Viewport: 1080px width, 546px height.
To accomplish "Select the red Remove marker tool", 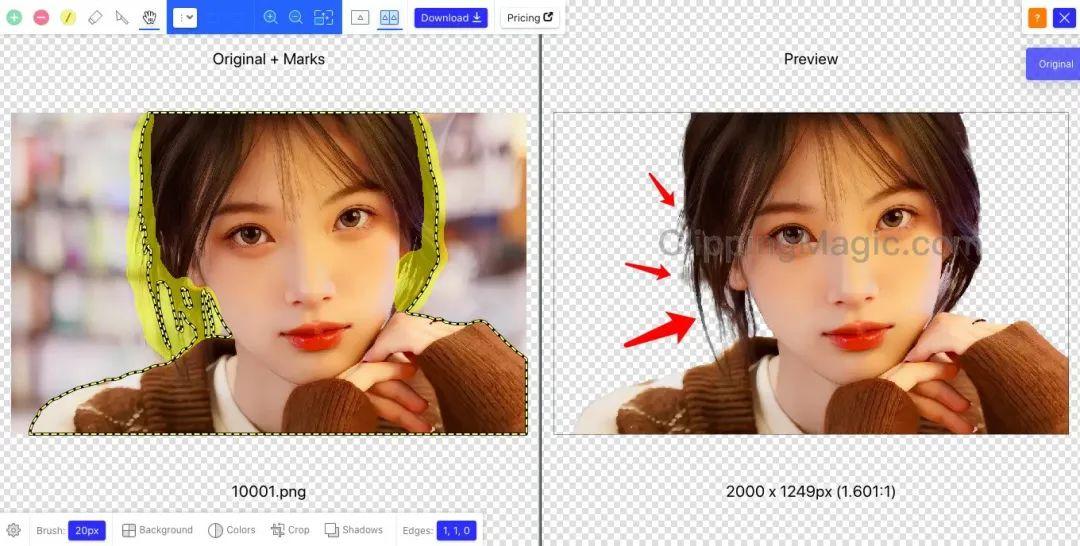I will (x=41, y=18).
